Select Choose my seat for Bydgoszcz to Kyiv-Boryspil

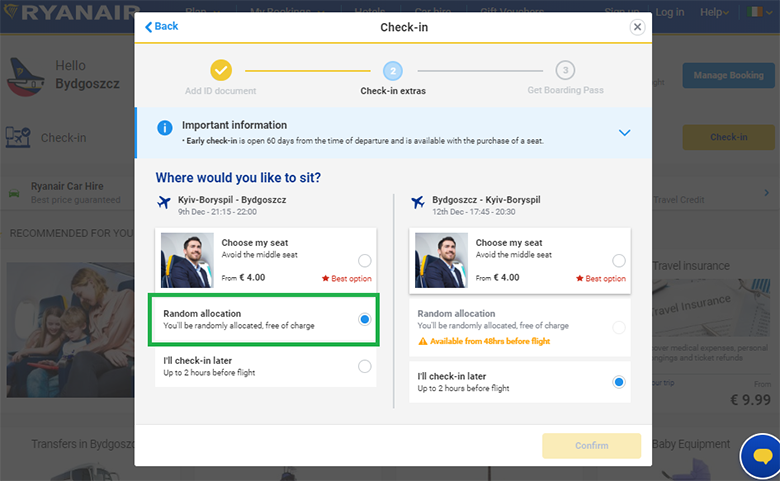click(x=618, y=260)
